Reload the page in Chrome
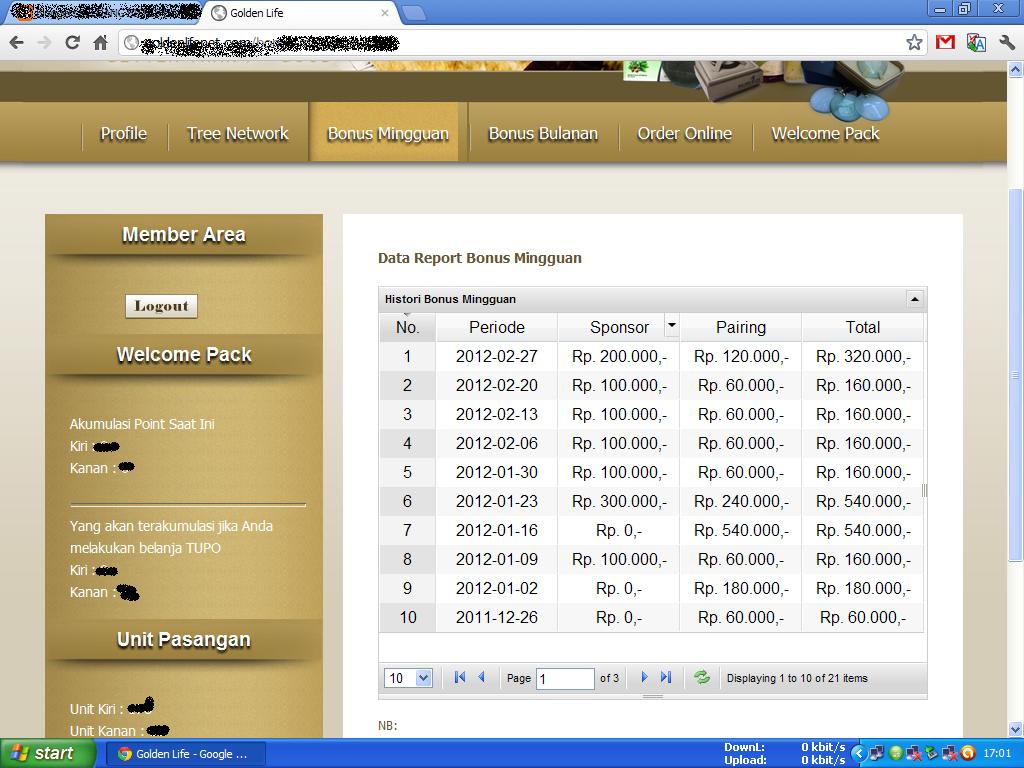 (72, 42)
